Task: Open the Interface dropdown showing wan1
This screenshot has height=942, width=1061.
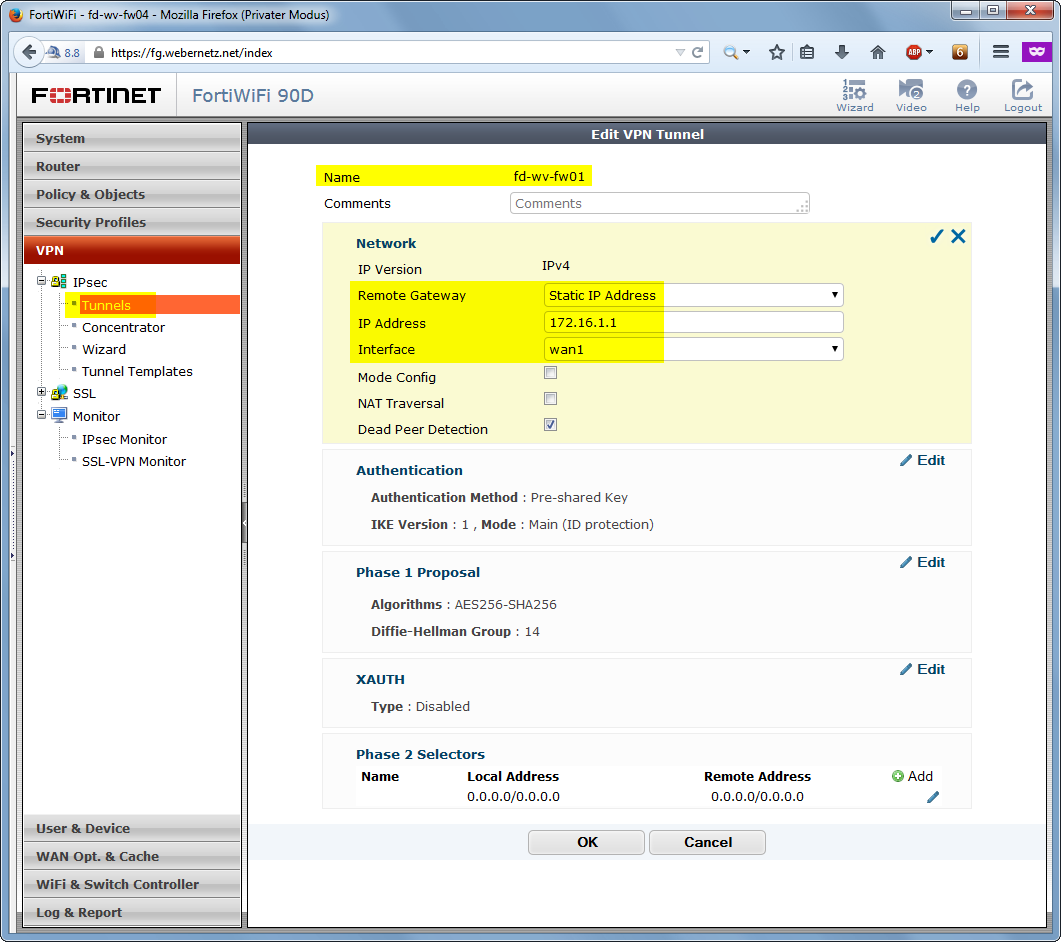Action: 694,349
